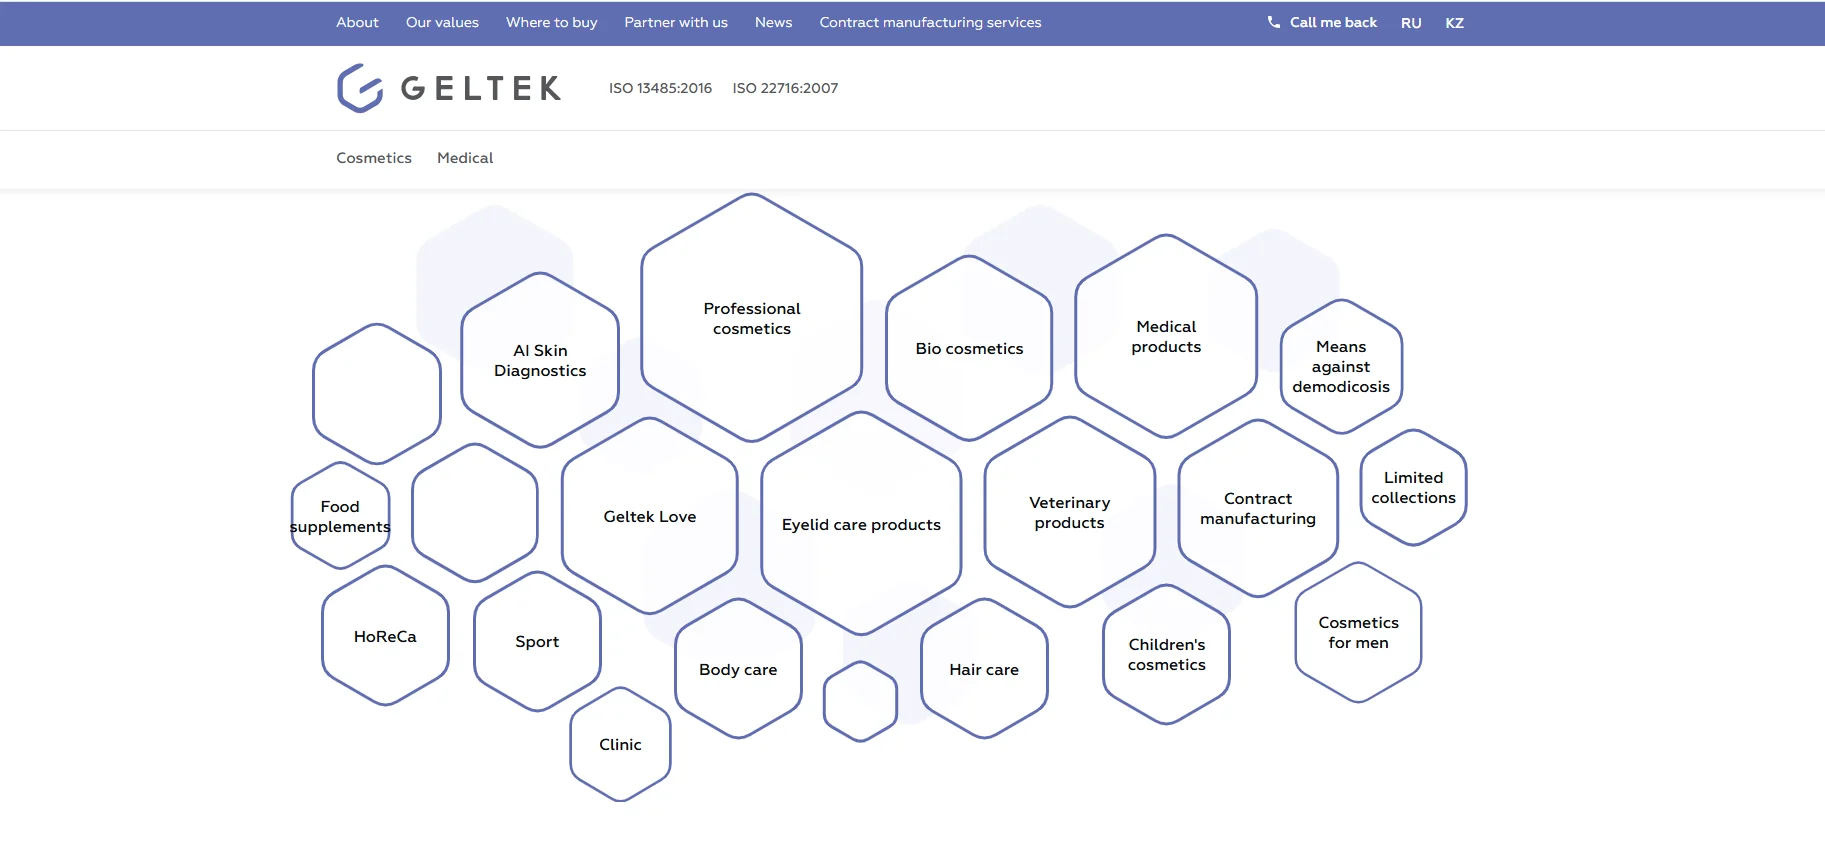Screen dimensions: 1825x847
Task: Select the Means against demodicosis hexagon
Action: [1340, 366]
